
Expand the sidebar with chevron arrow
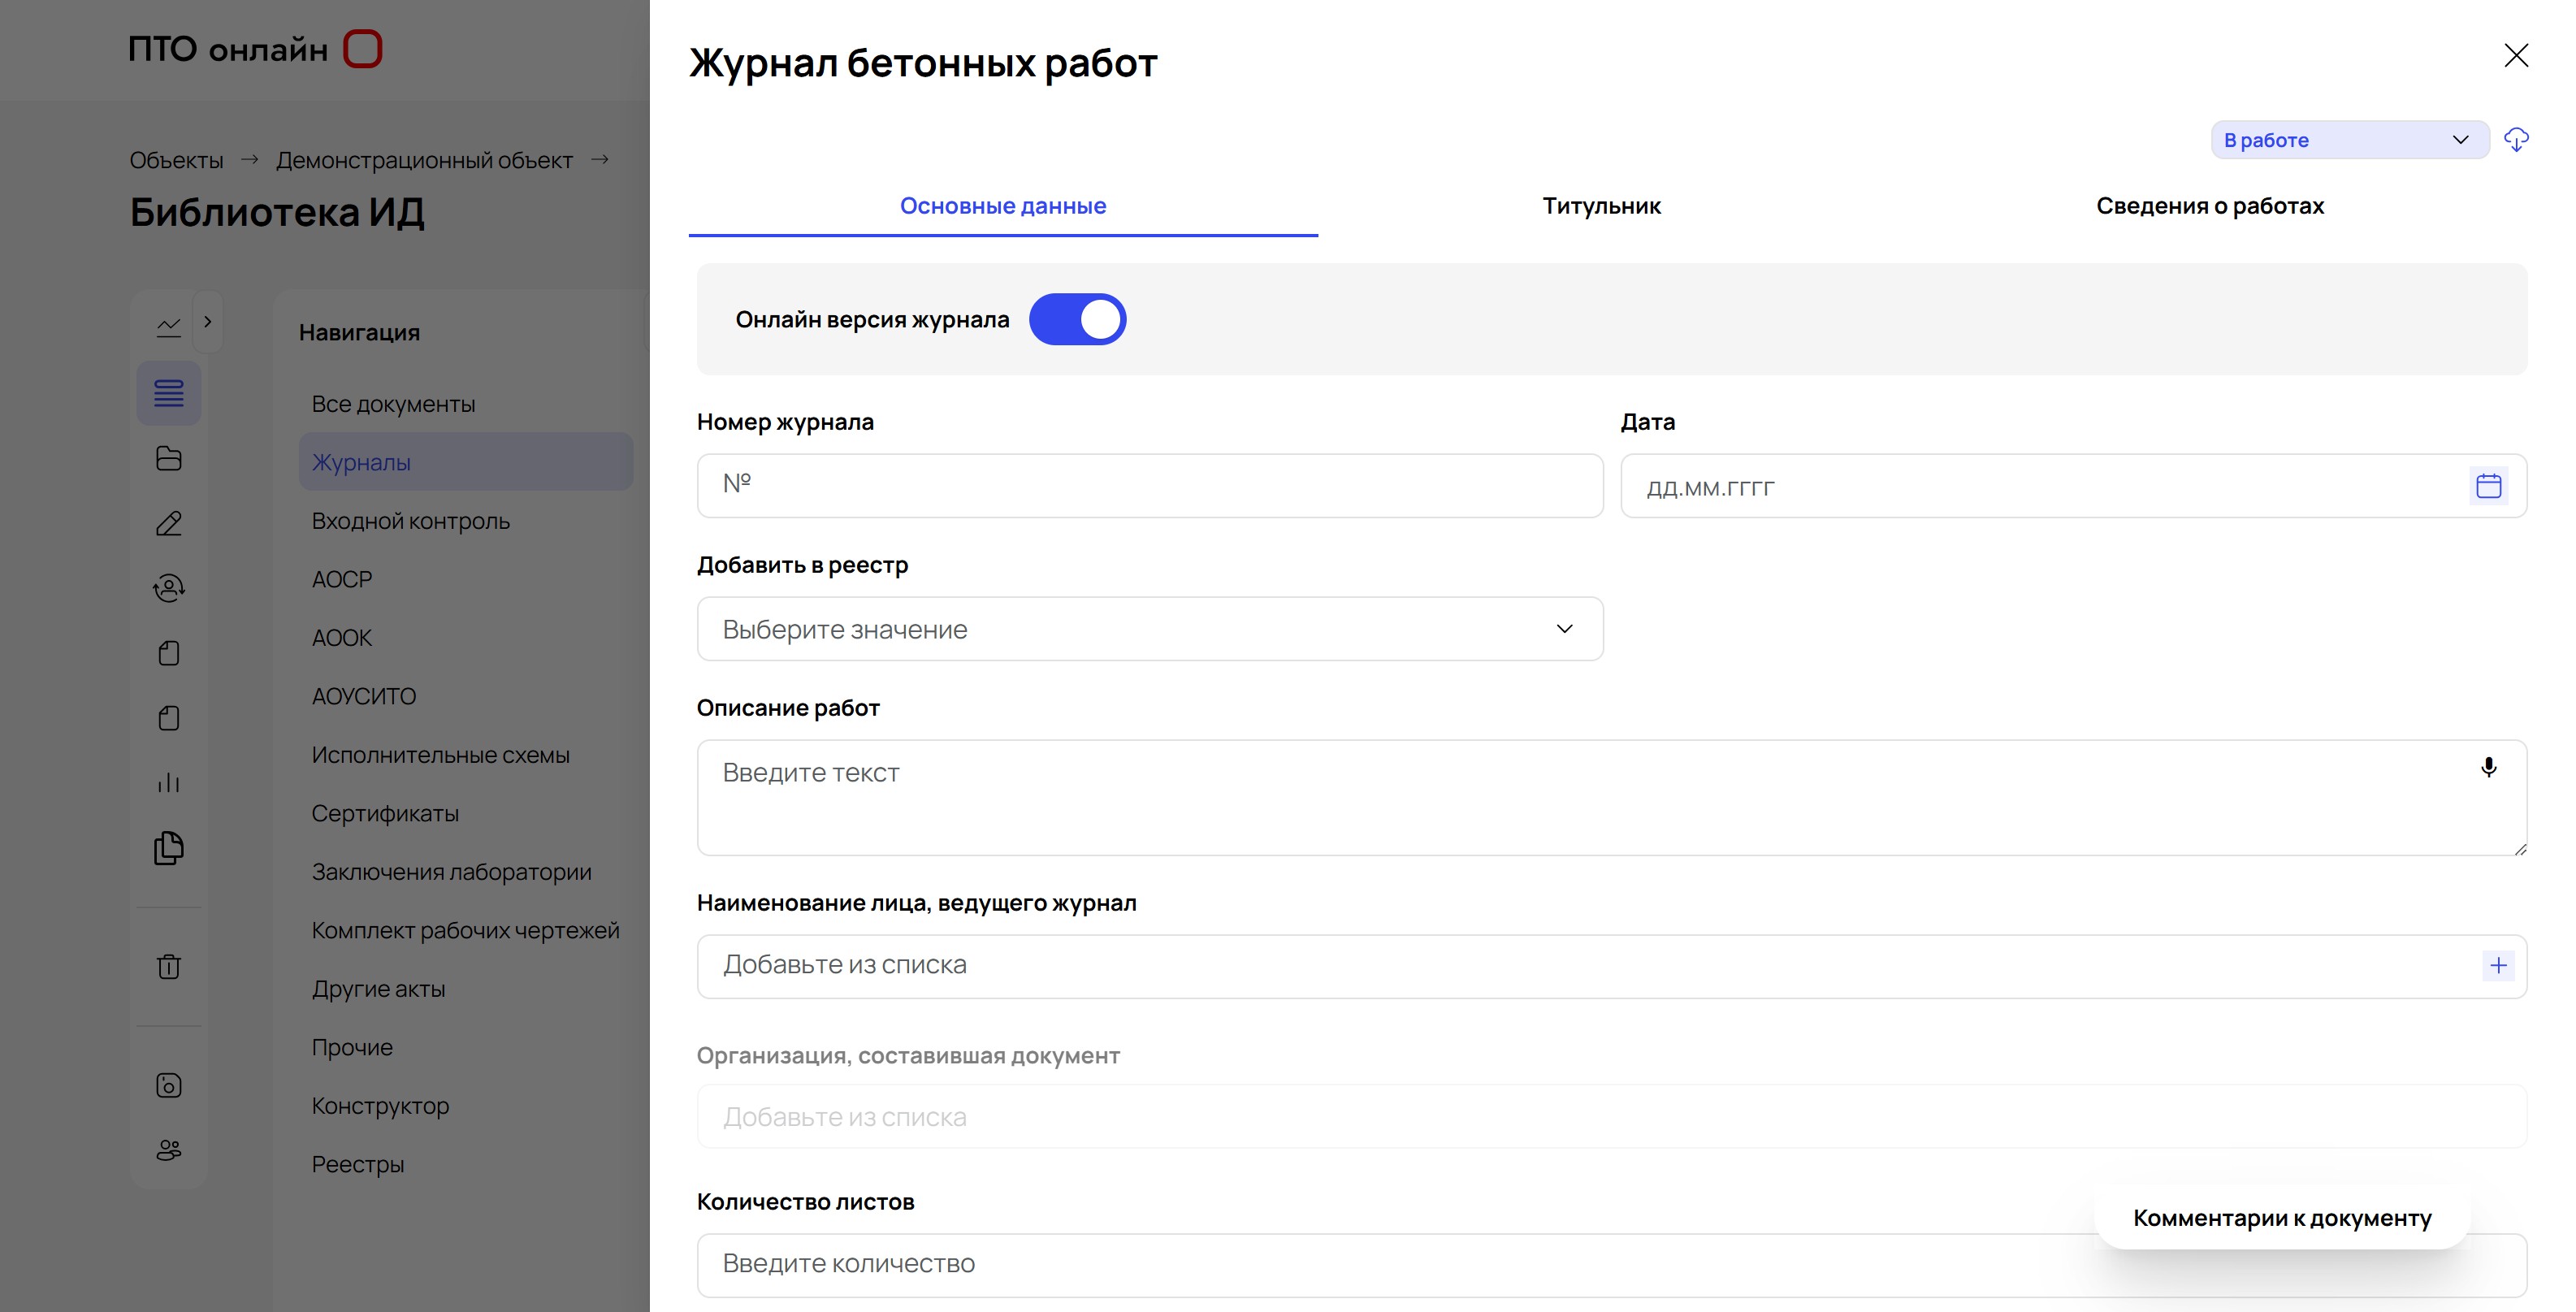207,322
